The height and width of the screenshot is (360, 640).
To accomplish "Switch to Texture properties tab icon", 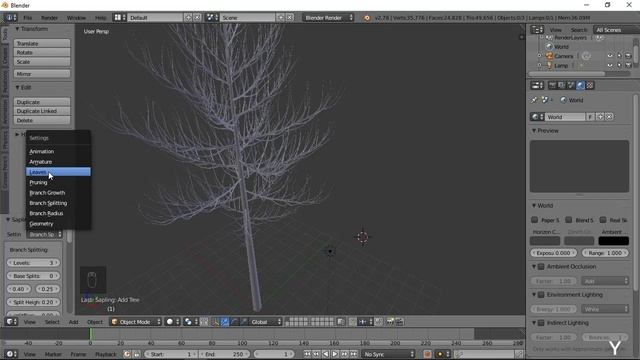I will [x=590, y=85].
